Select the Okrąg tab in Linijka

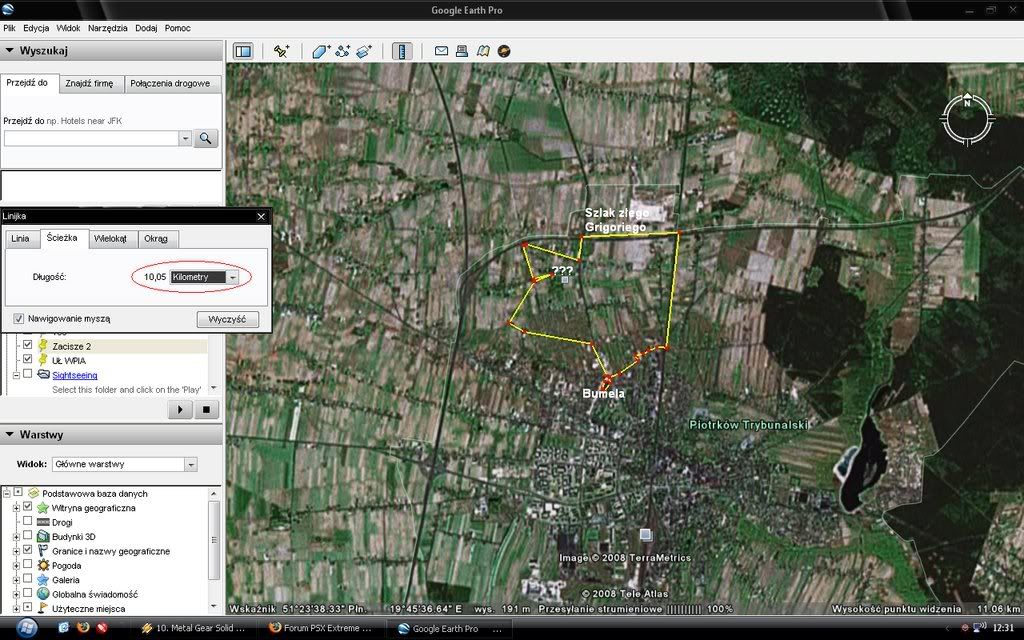(x=156, y=238)
